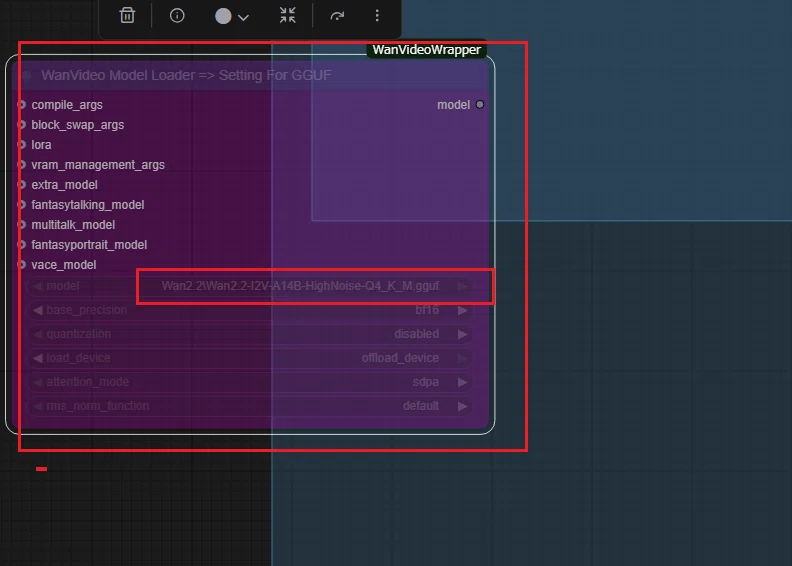The width and height of the screenshot is (792, 566).
Task: Click the bypass curved arrow icon
Action: coord(337,16)
